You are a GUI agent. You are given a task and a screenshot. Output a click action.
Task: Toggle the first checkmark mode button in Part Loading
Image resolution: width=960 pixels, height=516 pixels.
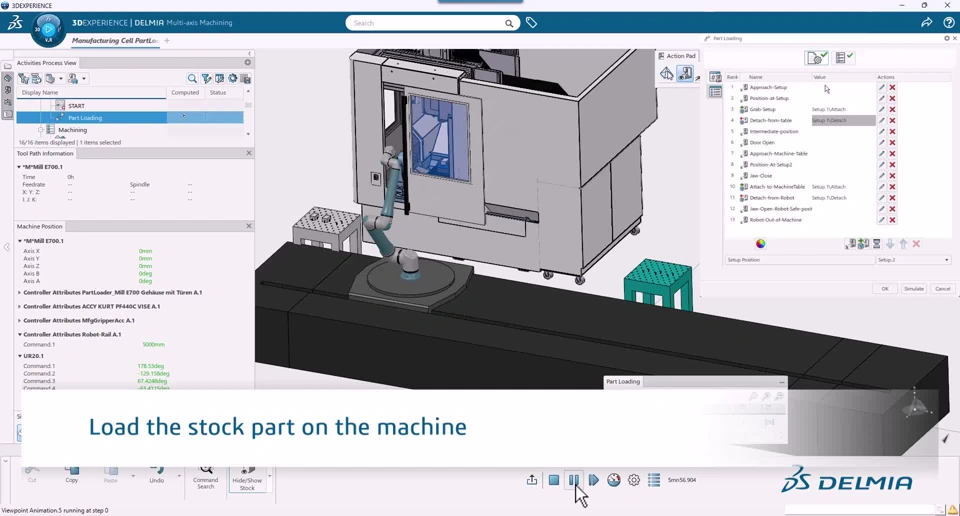(817, 58)
